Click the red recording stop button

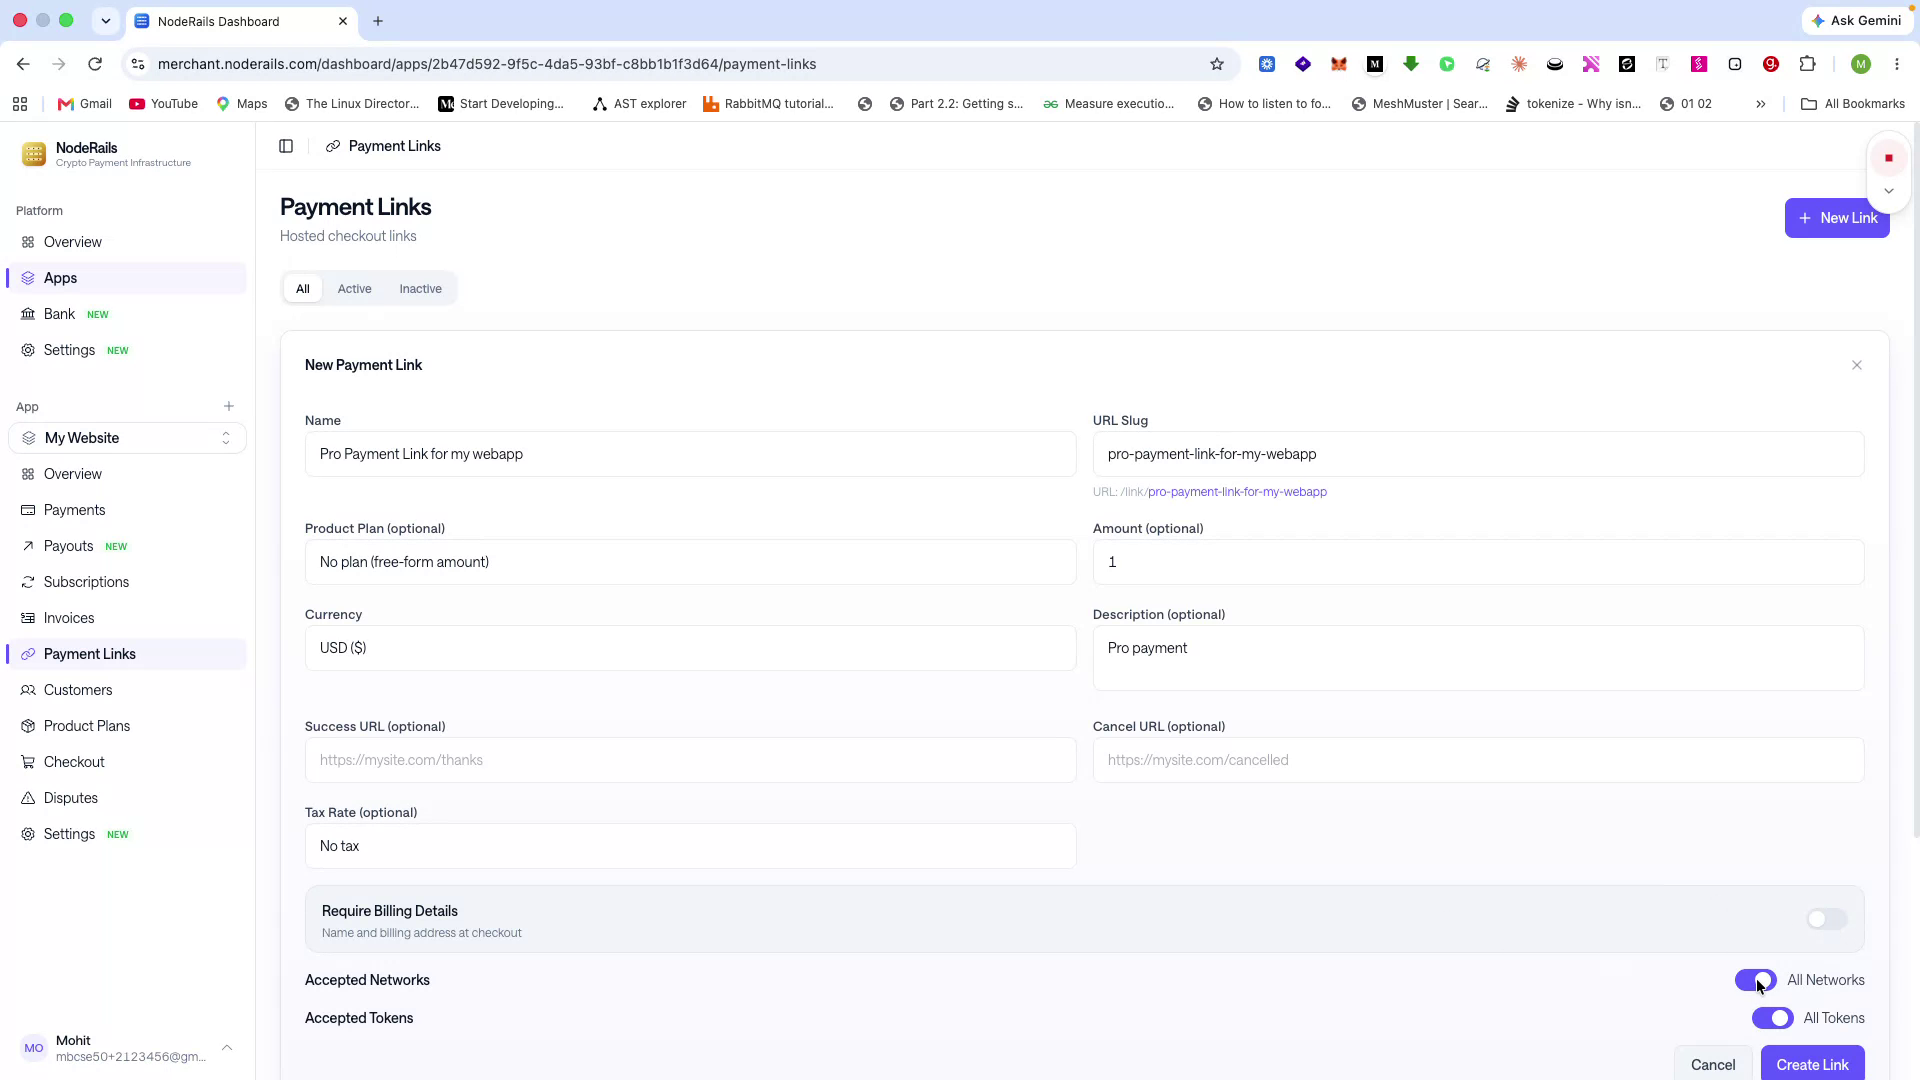point(1889,158)
